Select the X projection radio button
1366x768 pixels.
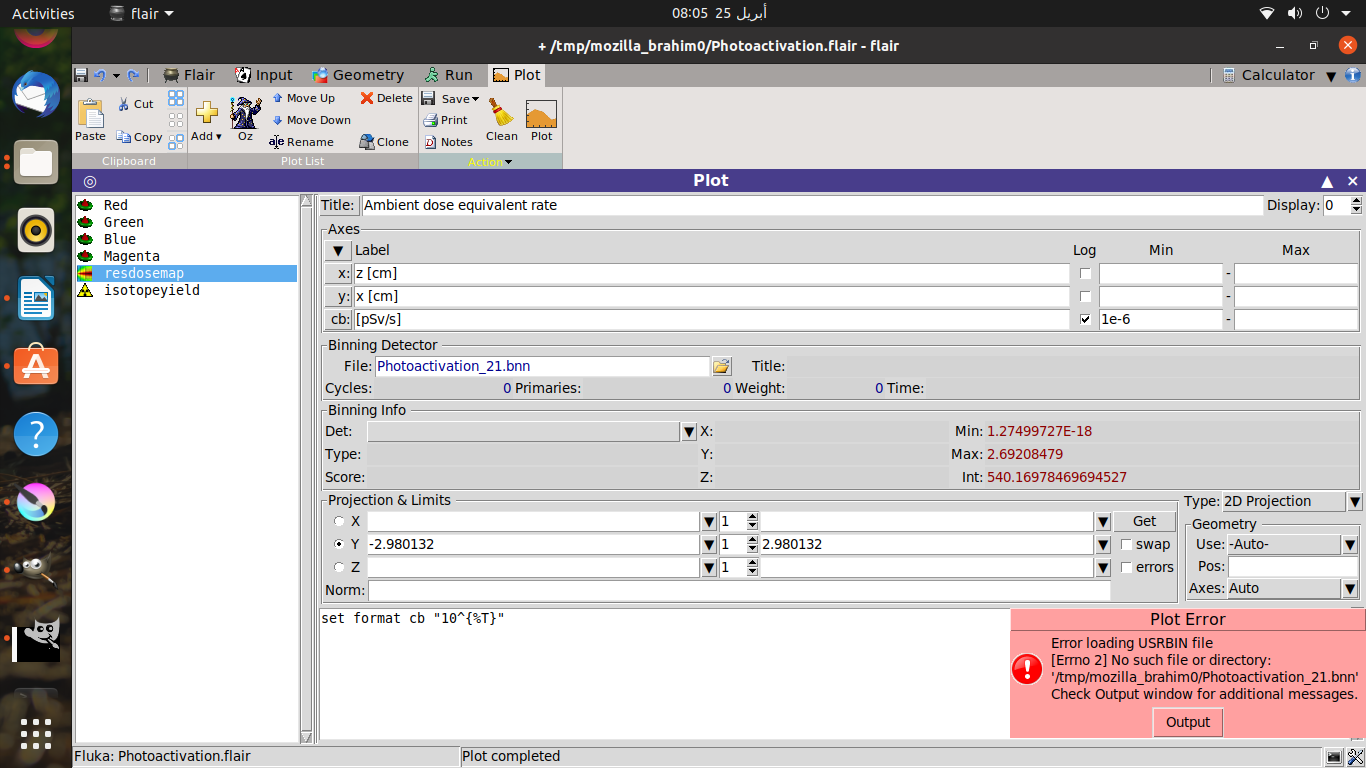(x=339, y=521)
